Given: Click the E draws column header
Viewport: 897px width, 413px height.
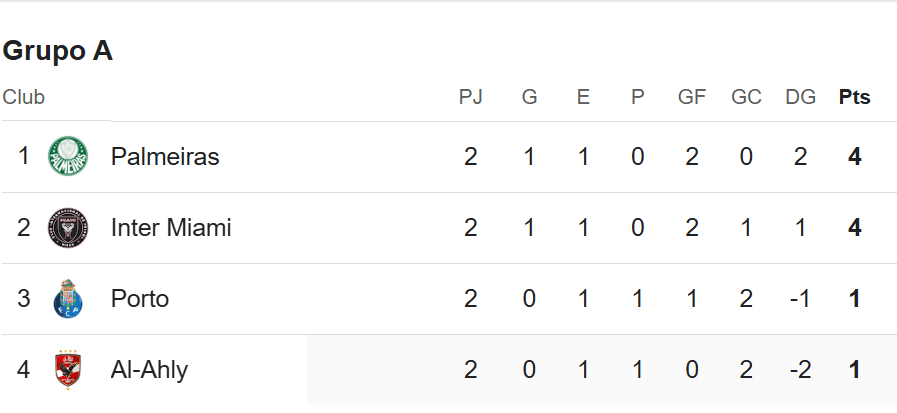Looking at the screenshot, I should [583, 97].
